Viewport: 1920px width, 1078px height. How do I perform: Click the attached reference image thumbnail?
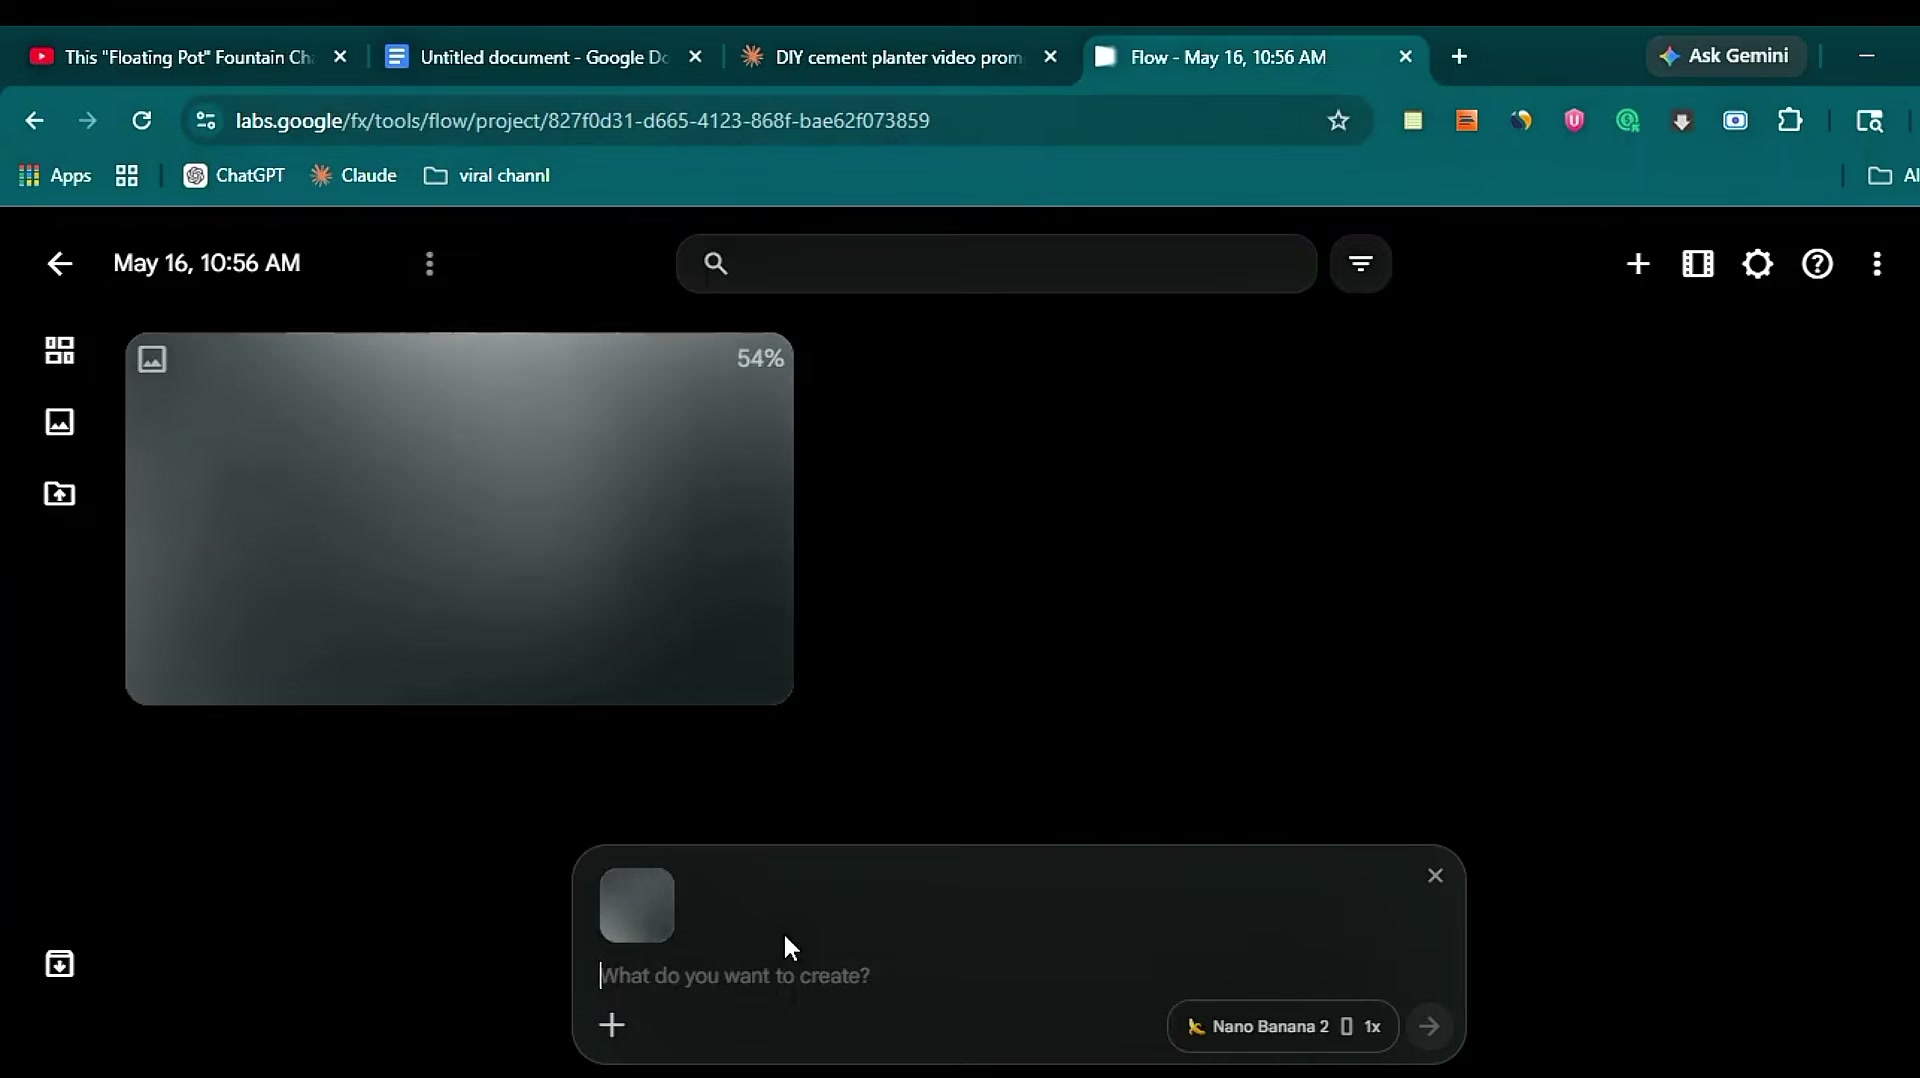[x=637, y=905]
